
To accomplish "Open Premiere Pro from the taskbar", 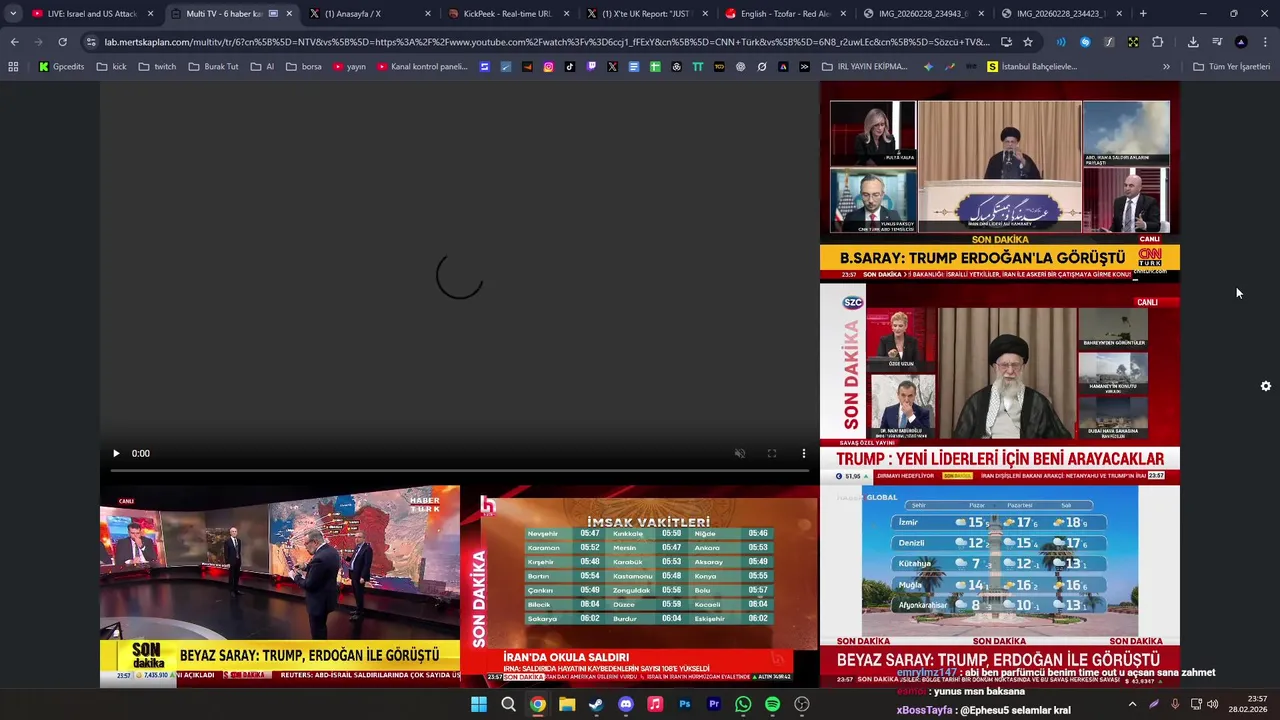I will [x=714, y=705].
